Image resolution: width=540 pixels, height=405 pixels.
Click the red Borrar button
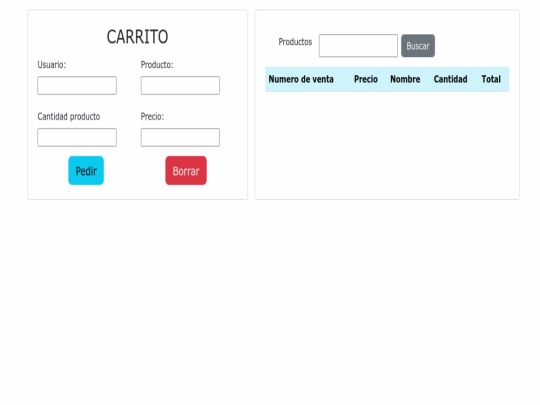[186, 170]
